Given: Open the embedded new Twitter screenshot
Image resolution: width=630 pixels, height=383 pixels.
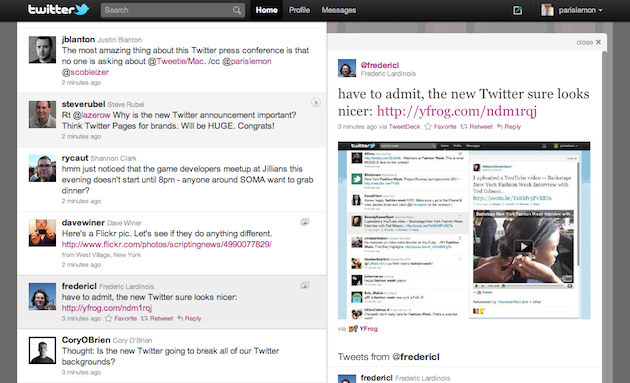Looking at the screenshot, I should pyautogui.click(x=464, y=230).
